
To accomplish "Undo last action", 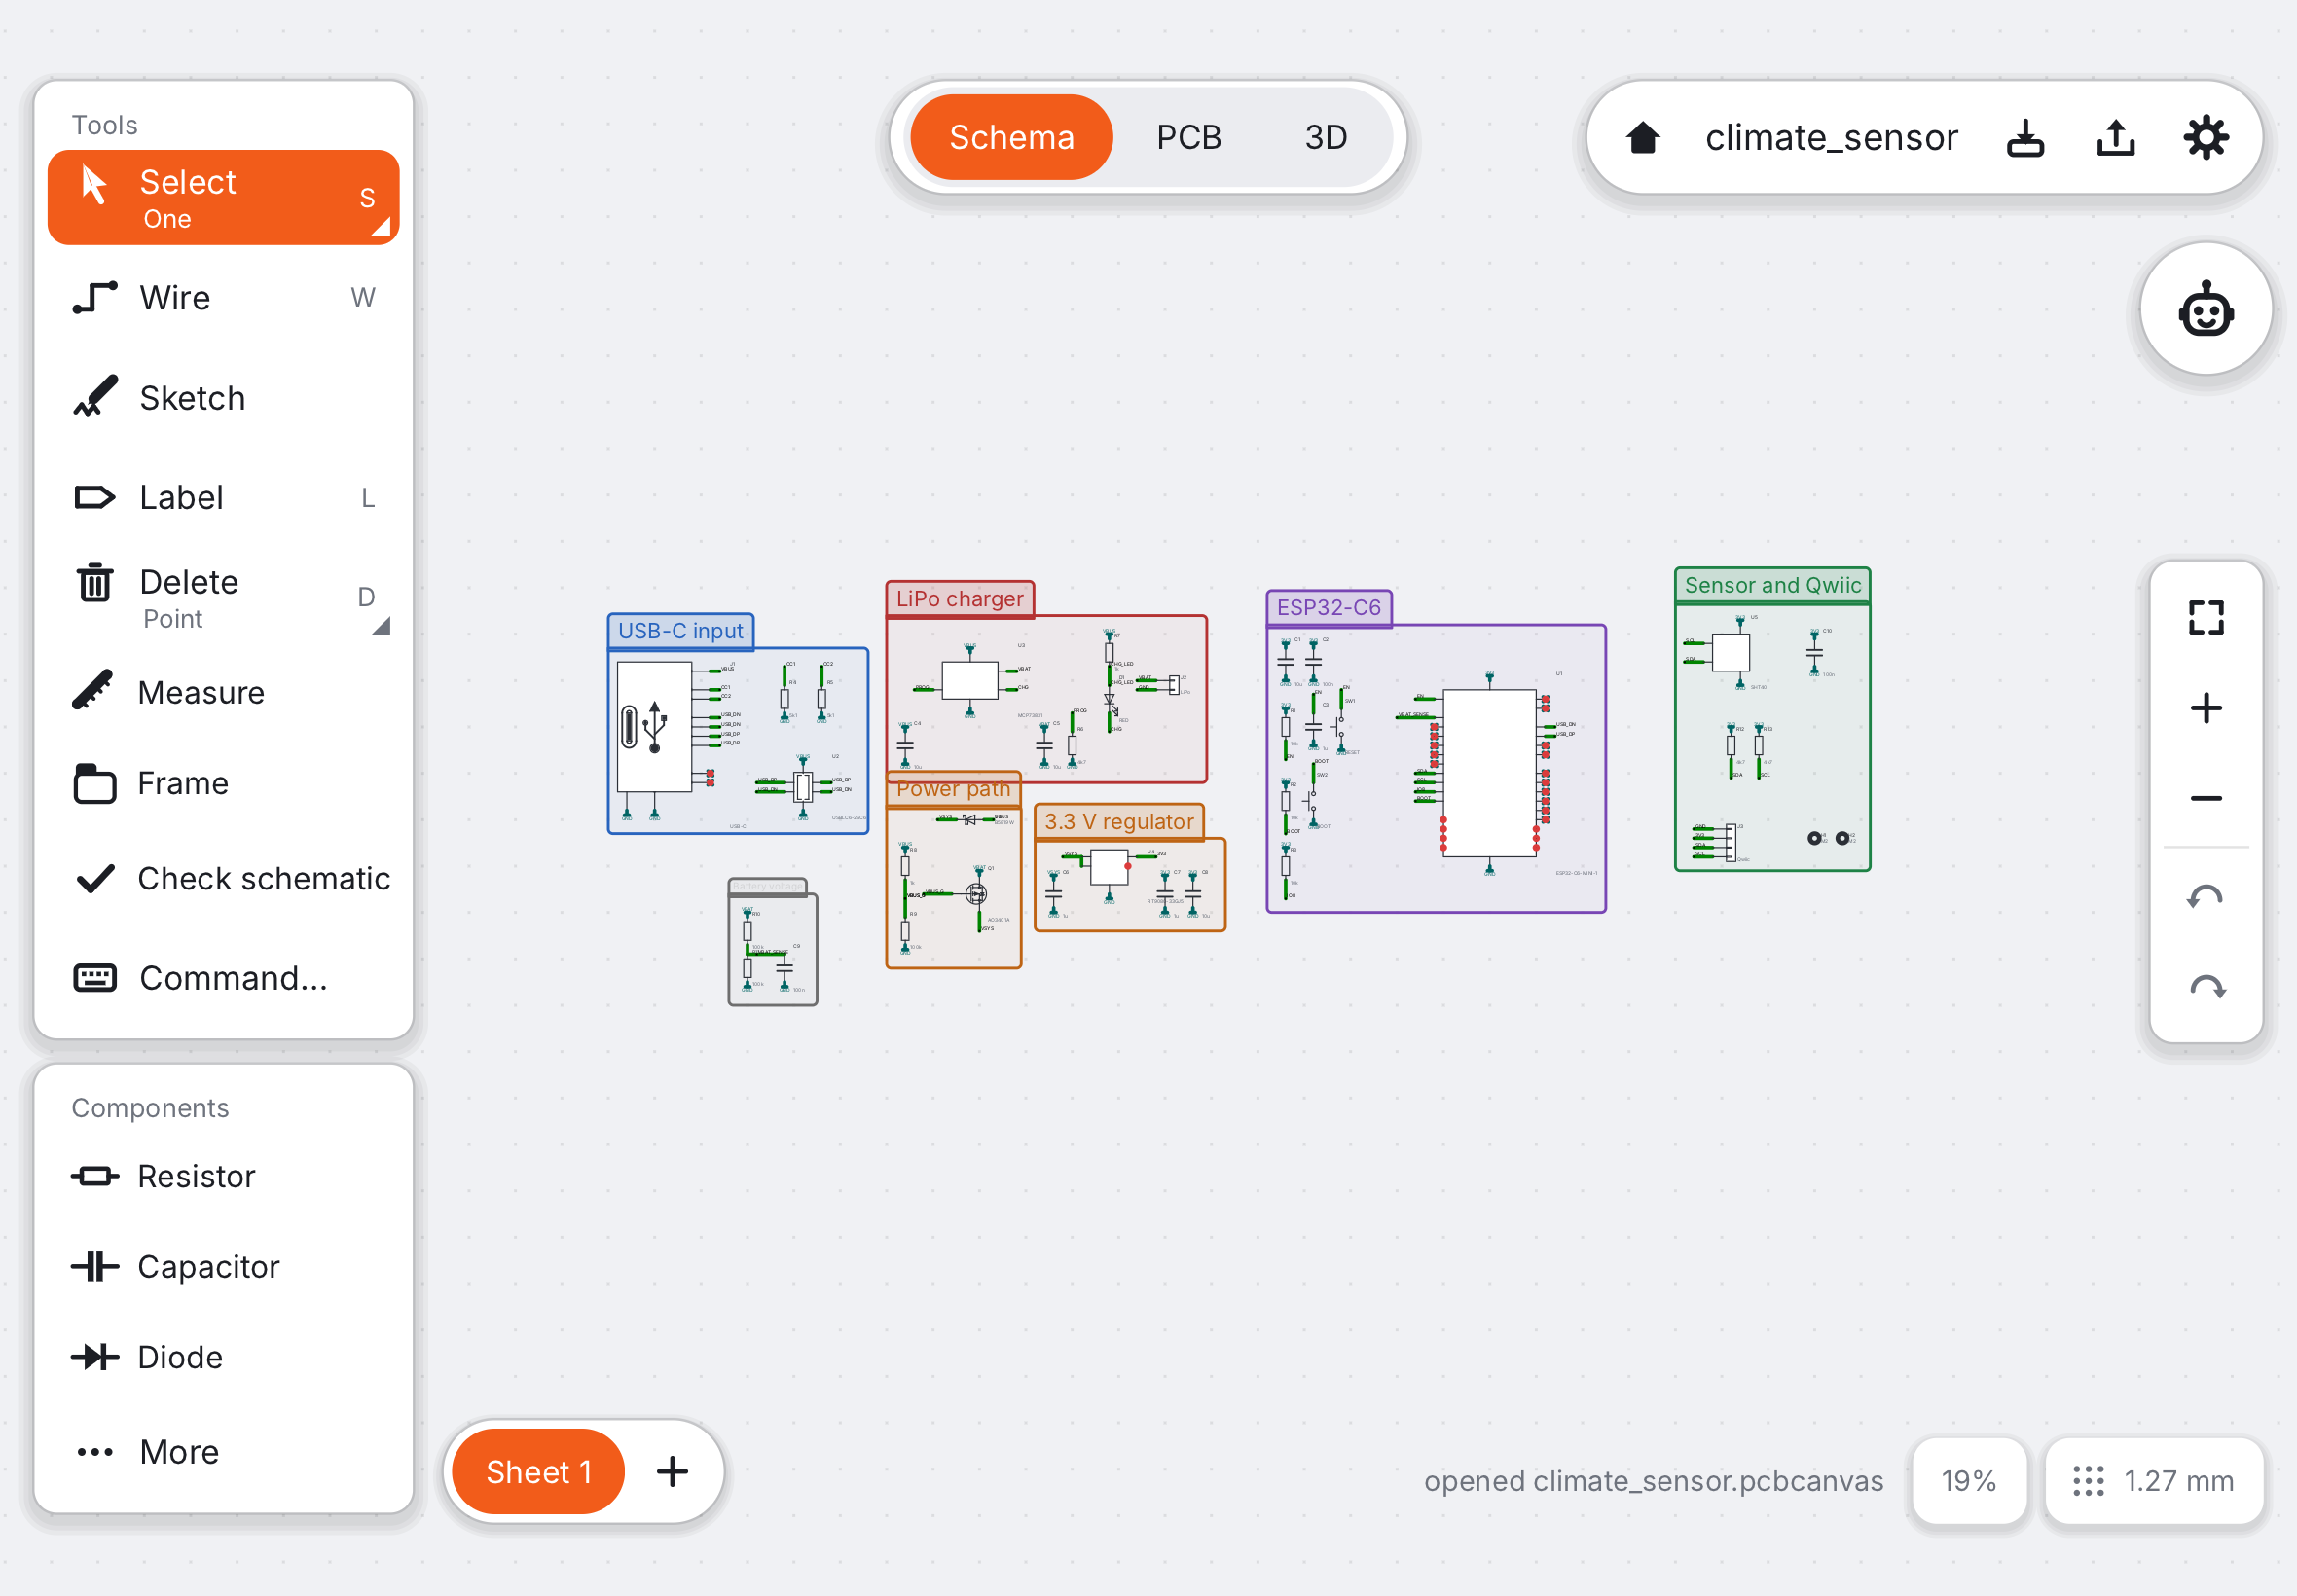I will (2205, 897).
